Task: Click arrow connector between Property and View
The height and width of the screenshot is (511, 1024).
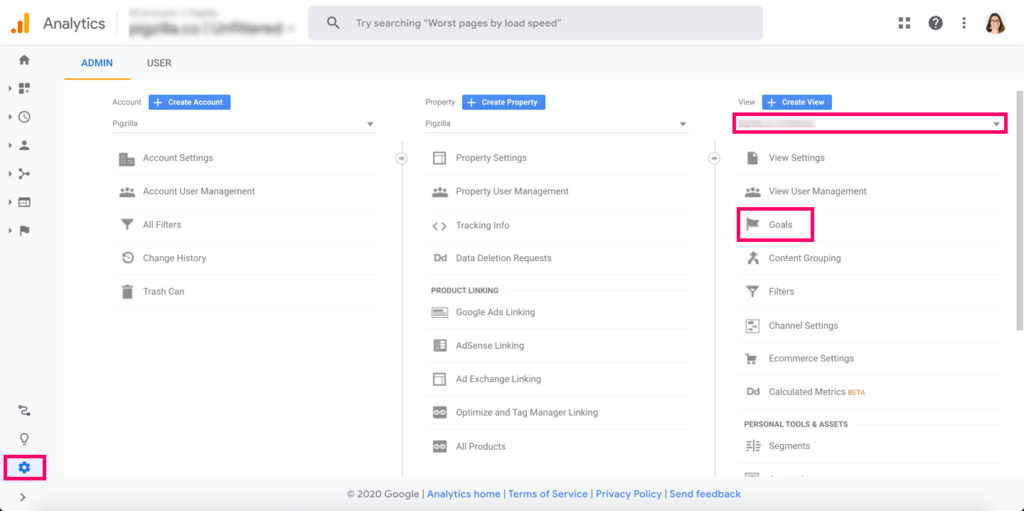Action: click(714, 158)
